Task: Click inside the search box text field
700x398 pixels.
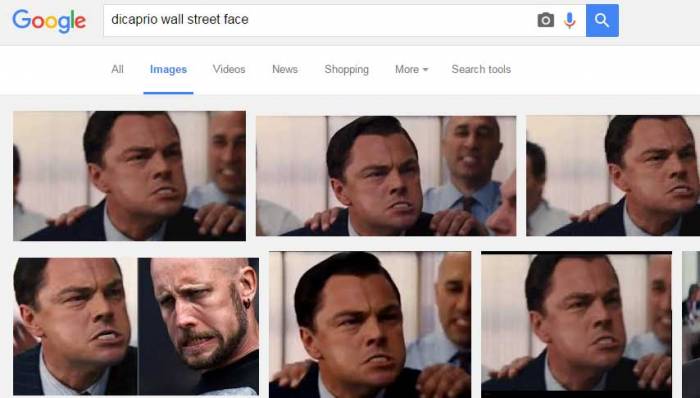Action: [x=319, y=21]
